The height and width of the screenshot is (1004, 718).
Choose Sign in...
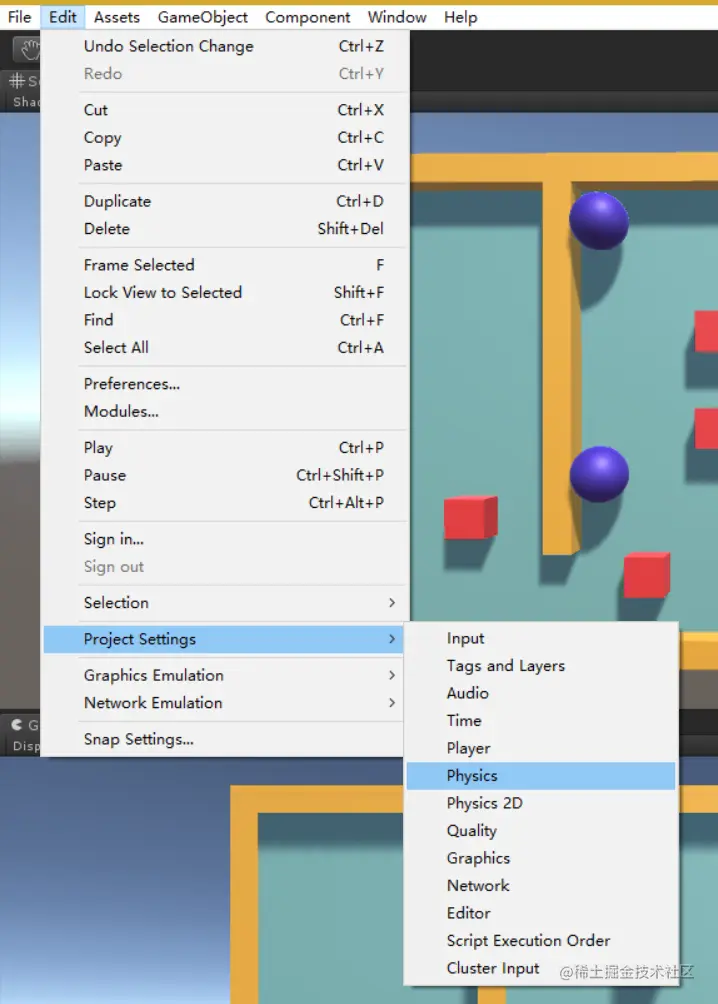tap(225, 539)
